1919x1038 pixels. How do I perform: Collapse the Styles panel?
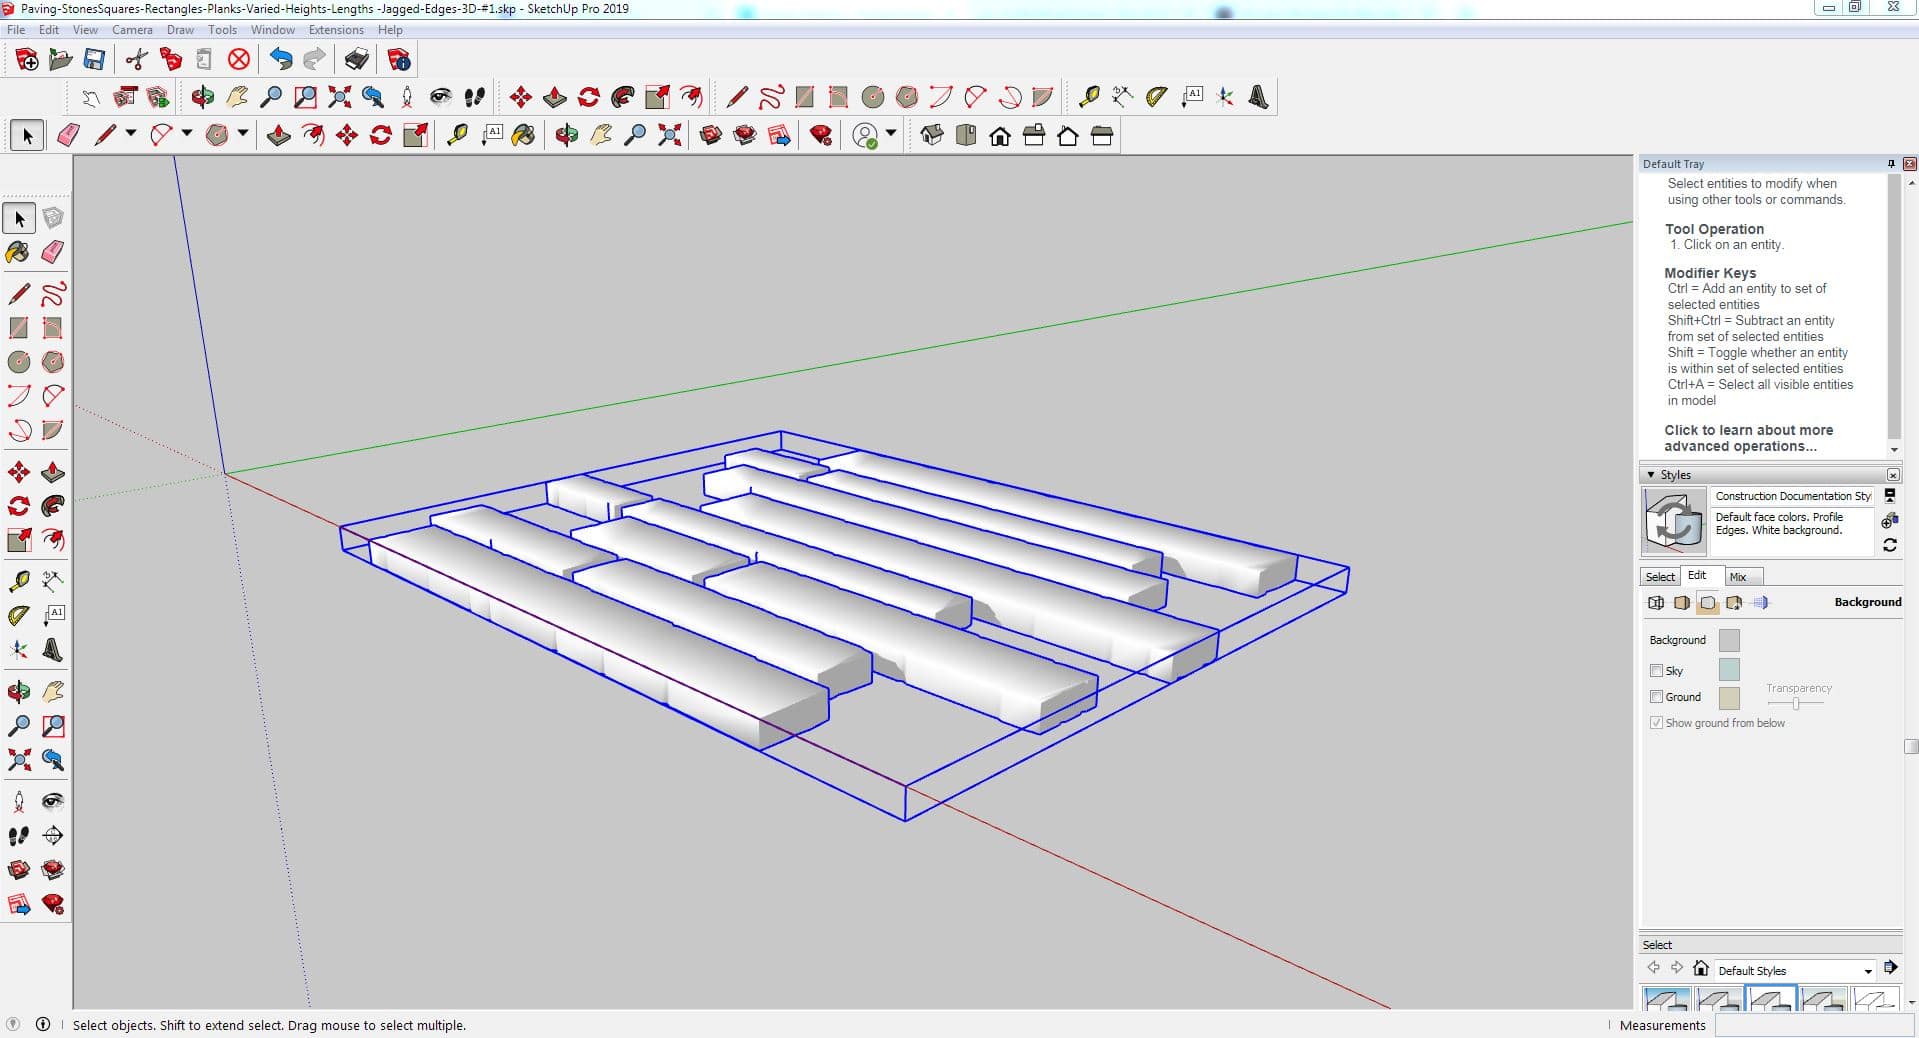1650,475
